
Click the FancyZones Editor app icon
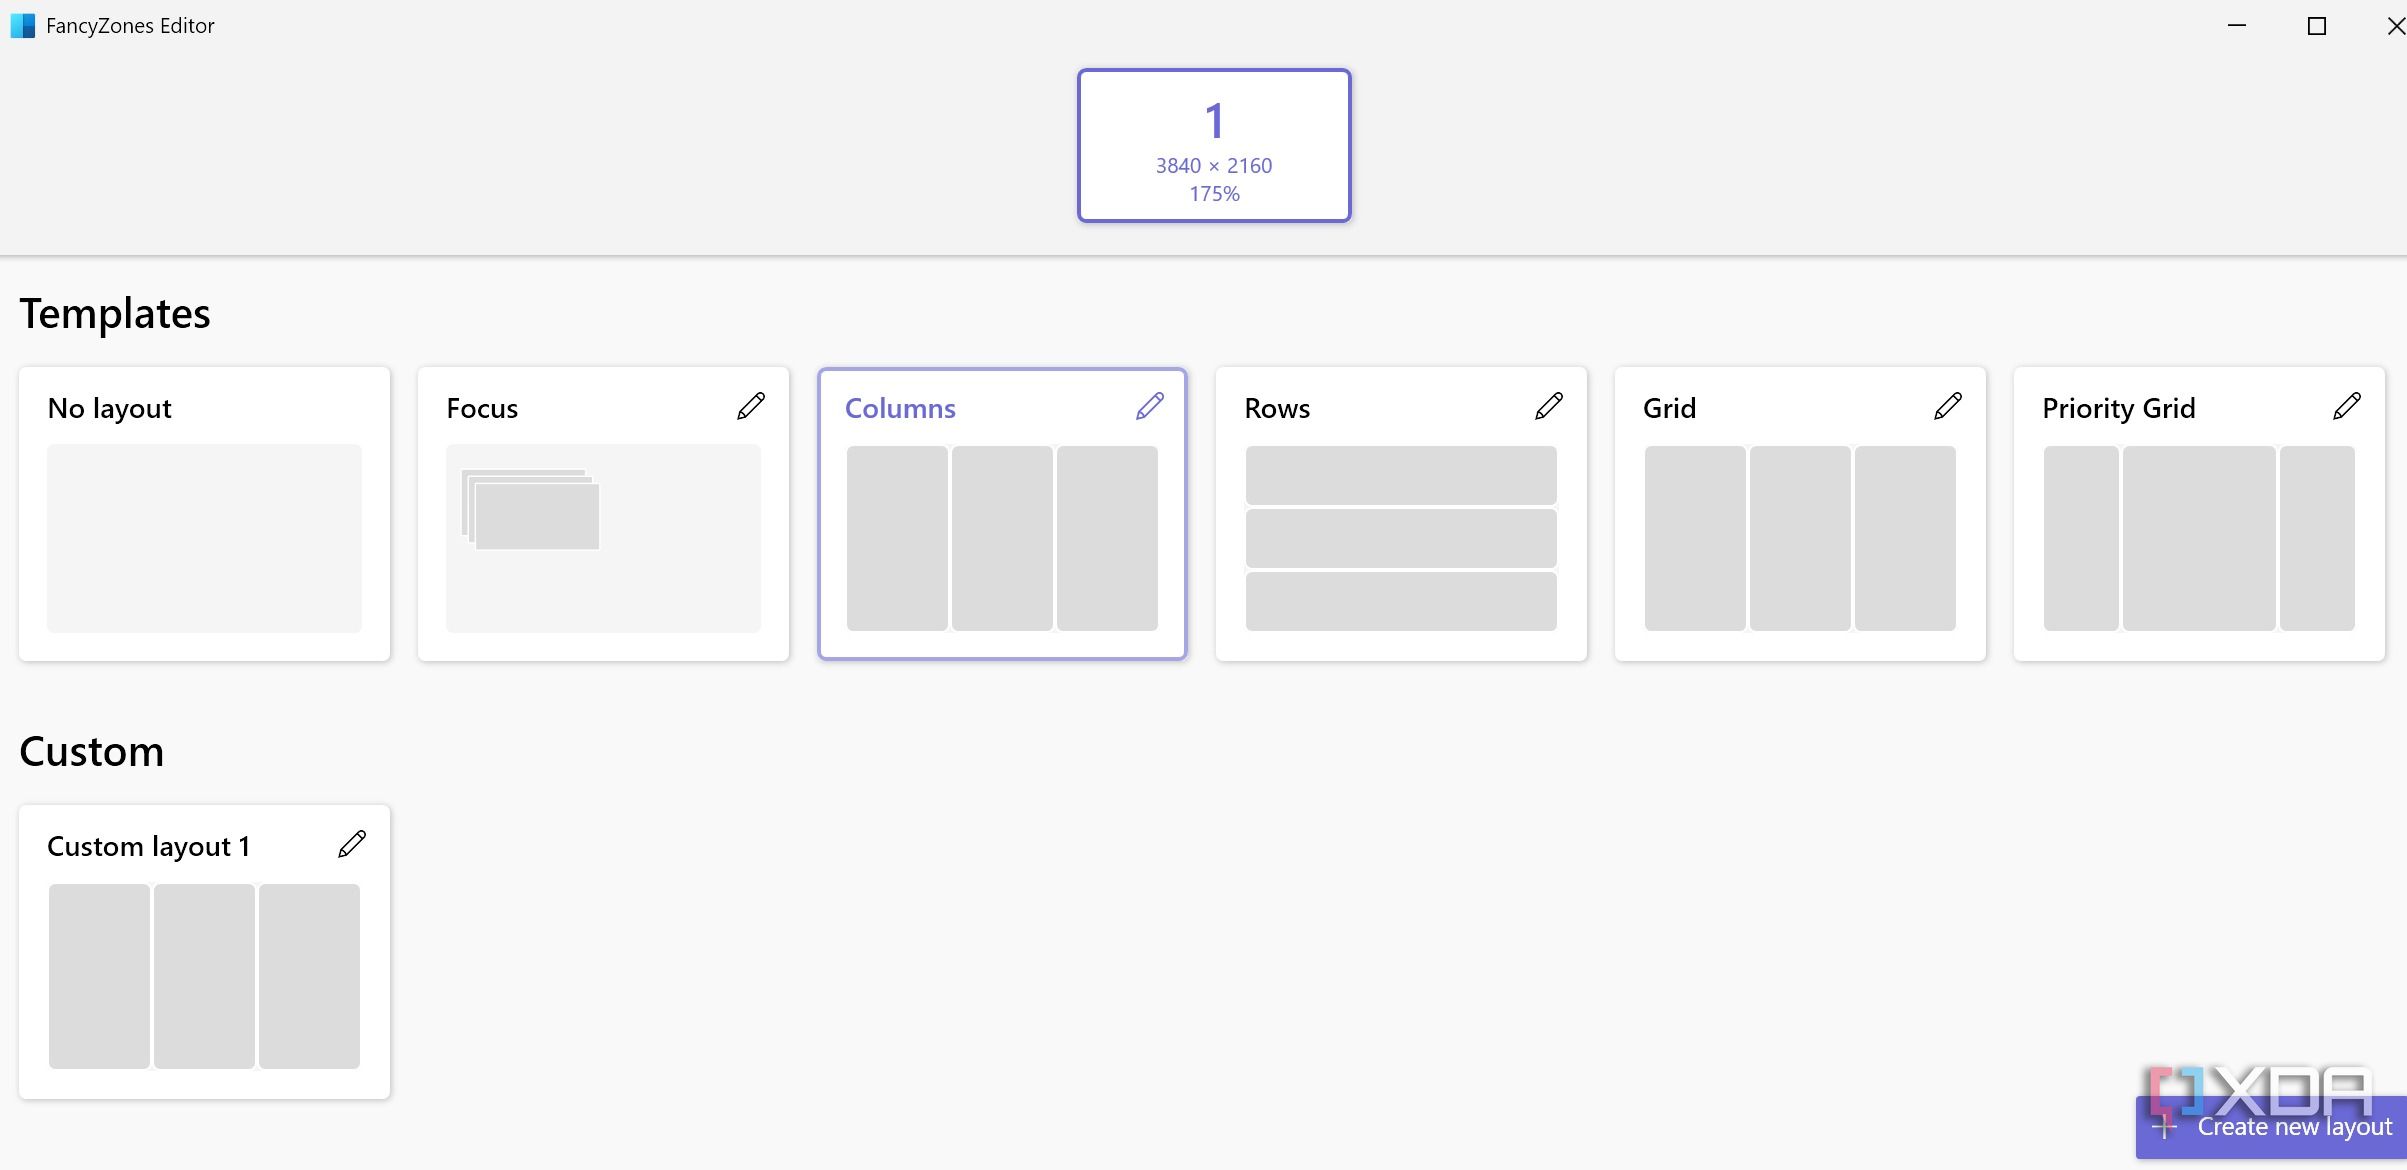22,25
